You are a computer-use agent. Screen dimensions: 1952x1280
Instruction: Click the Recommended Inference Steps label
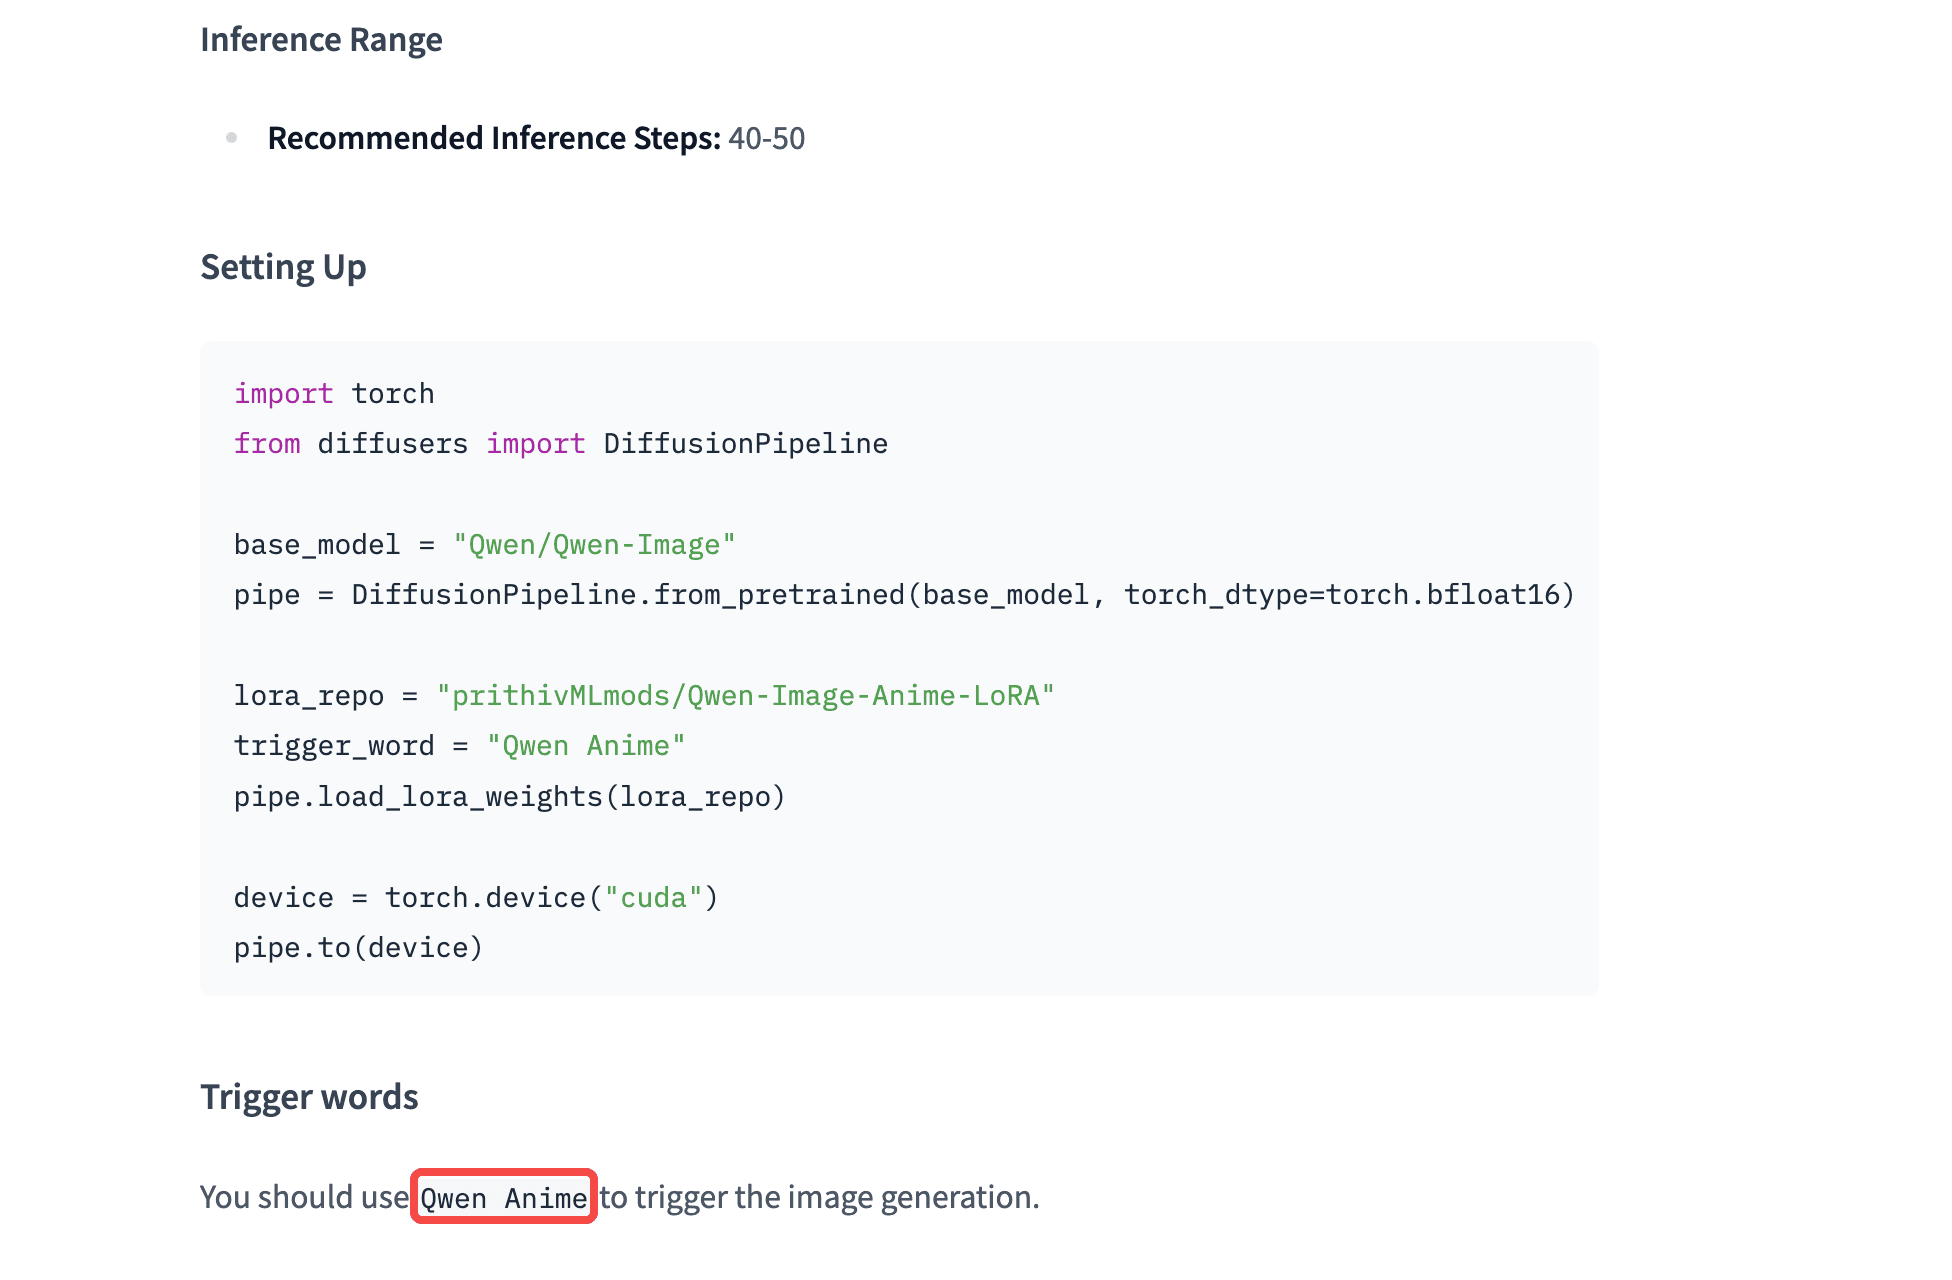click(x=494, y=138)
